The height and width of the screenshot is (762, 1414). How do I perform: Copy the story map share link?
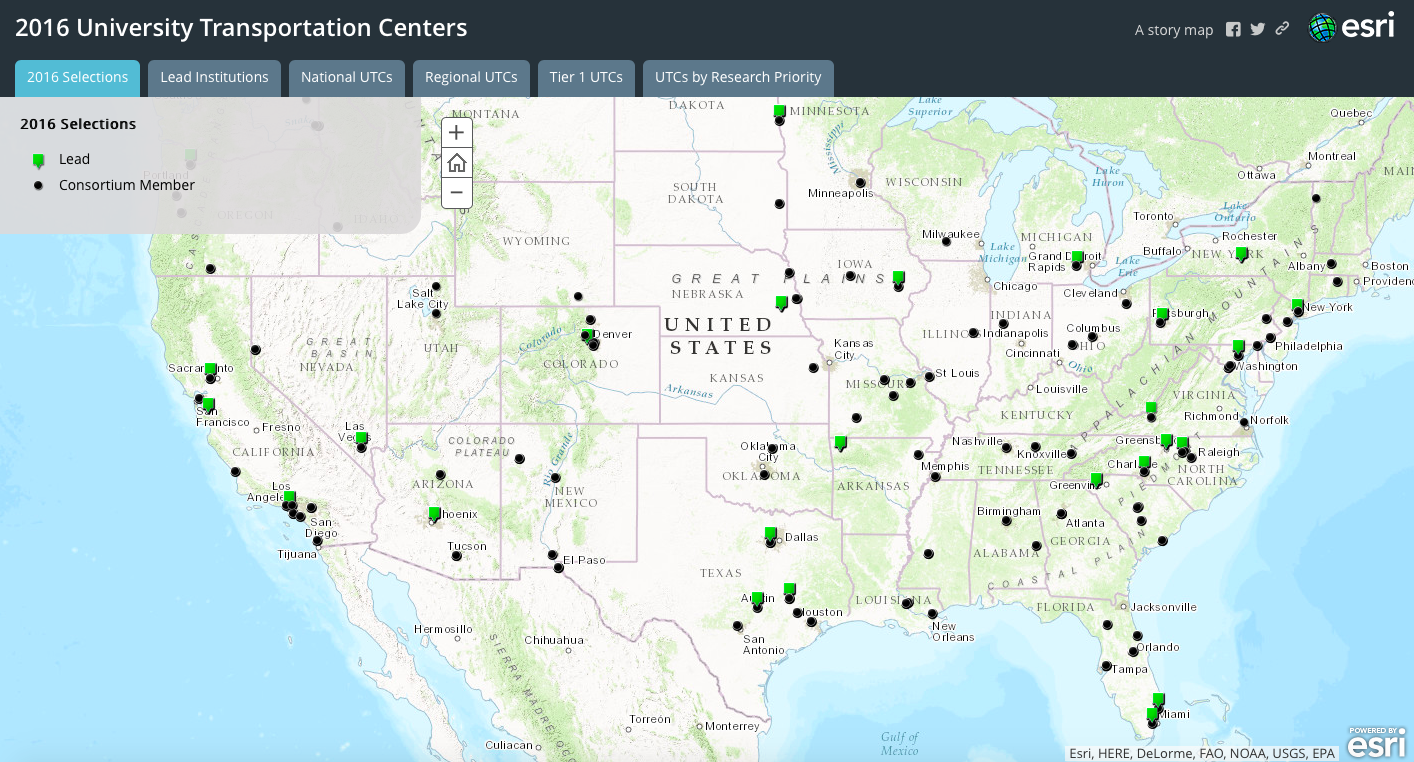[x=1282, y=29]
